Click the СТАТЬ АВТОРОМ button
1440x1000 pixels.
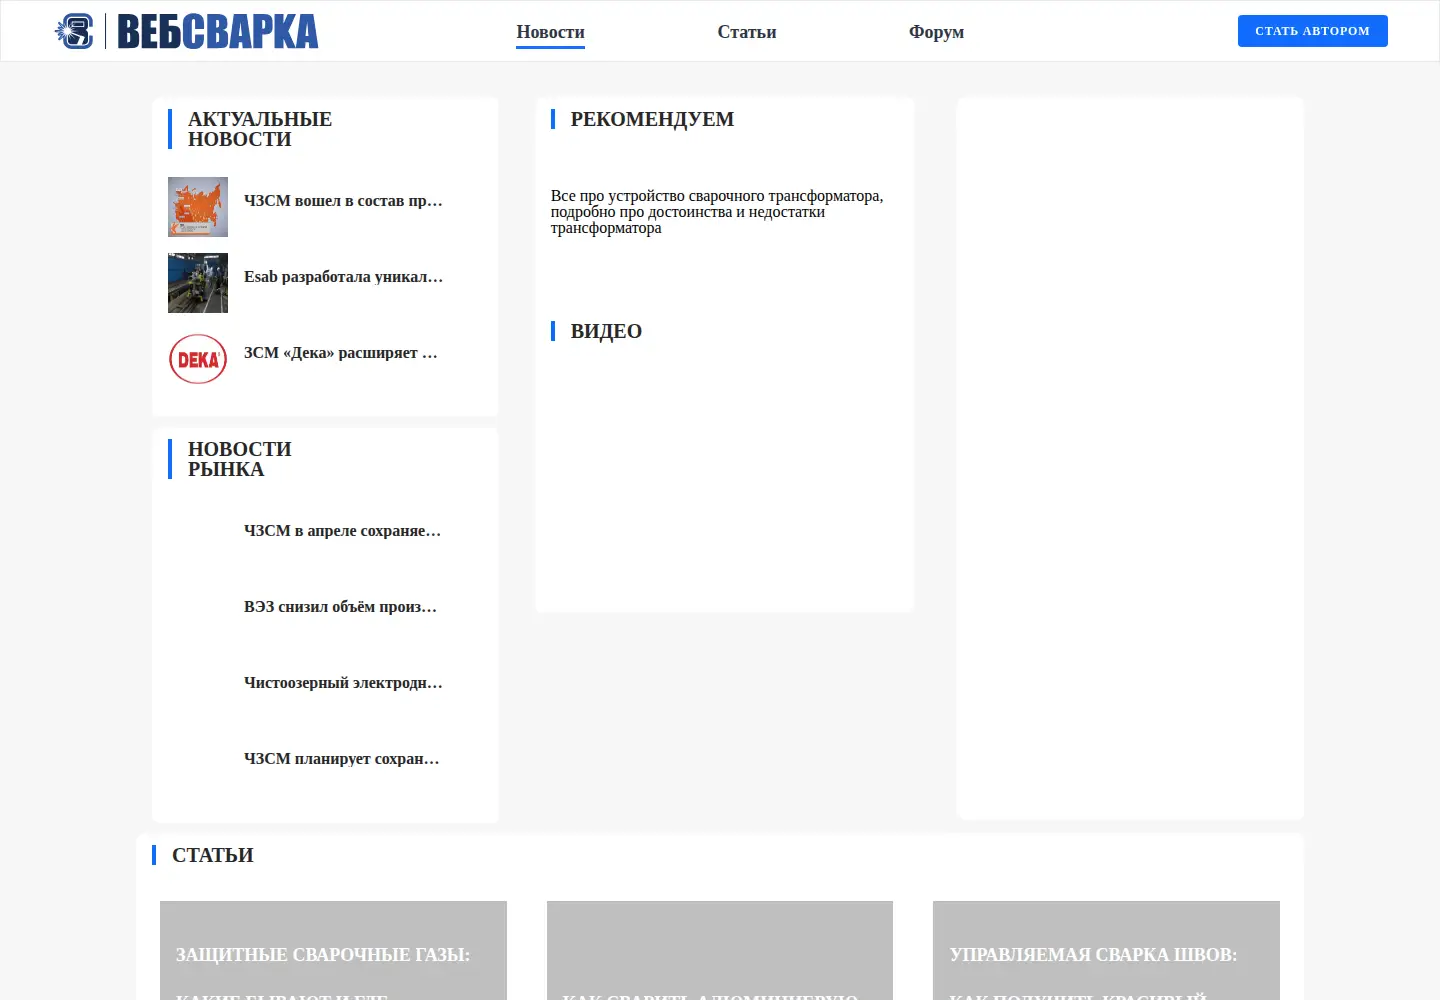1312,31
